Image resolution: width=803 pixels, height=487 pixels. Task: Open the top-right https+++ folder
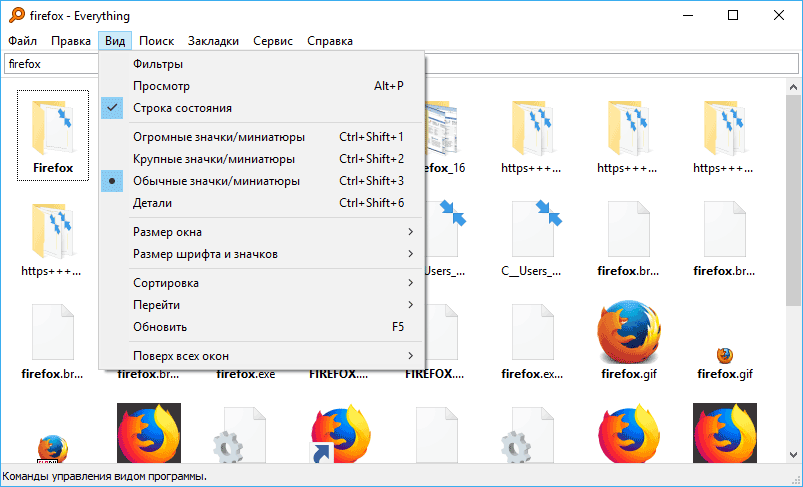725,128
